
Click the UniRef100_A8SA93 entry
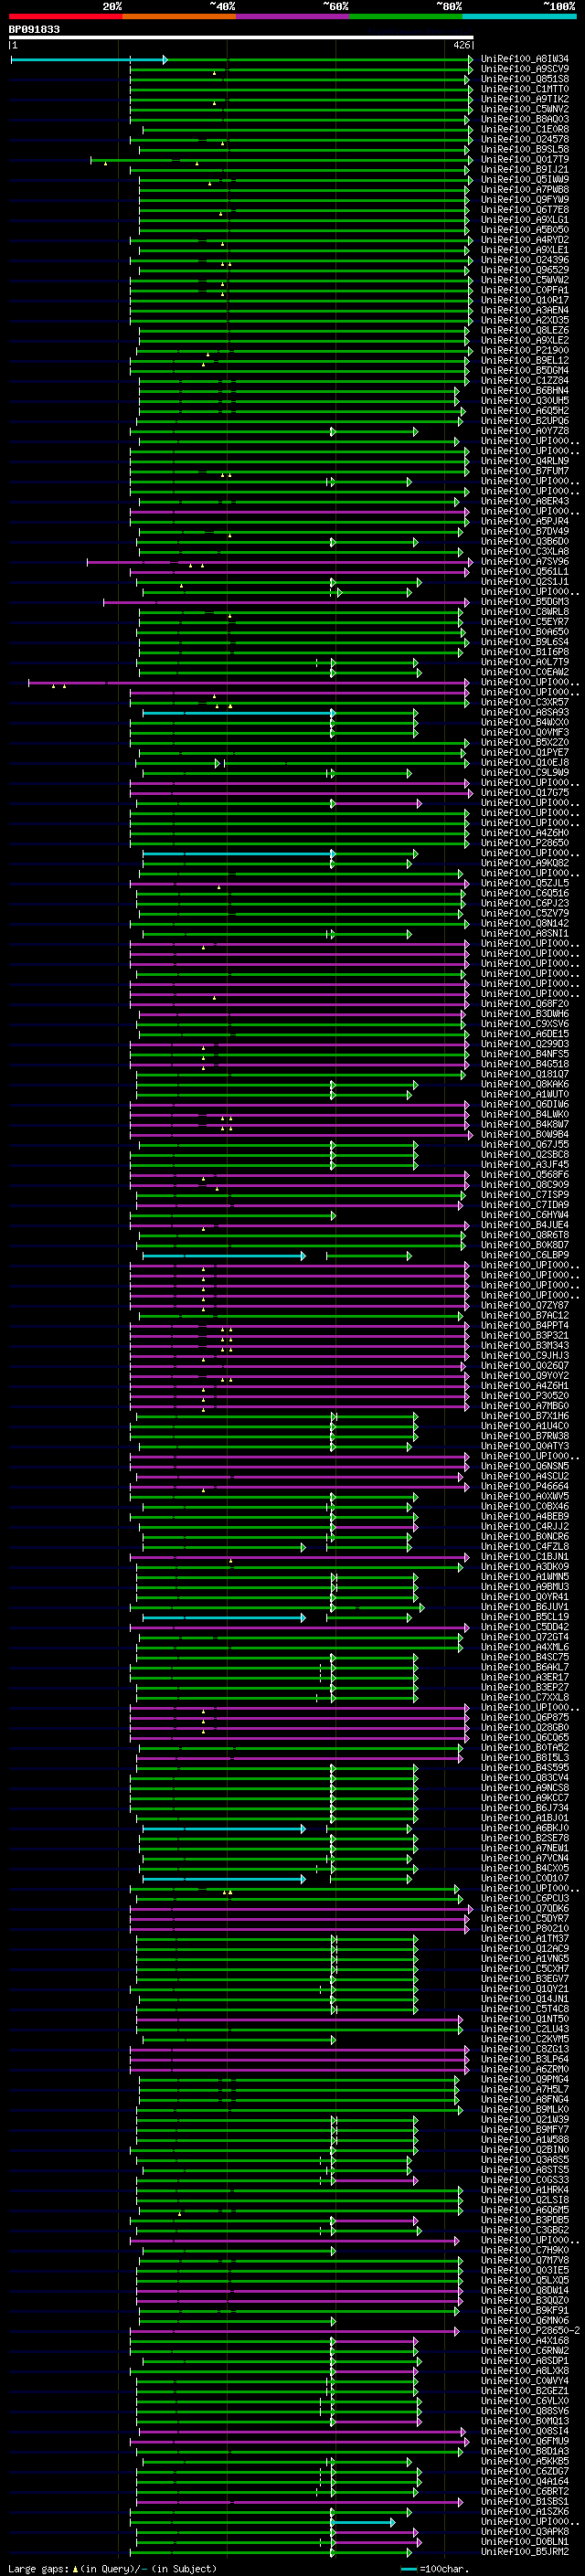pos(525,712)
